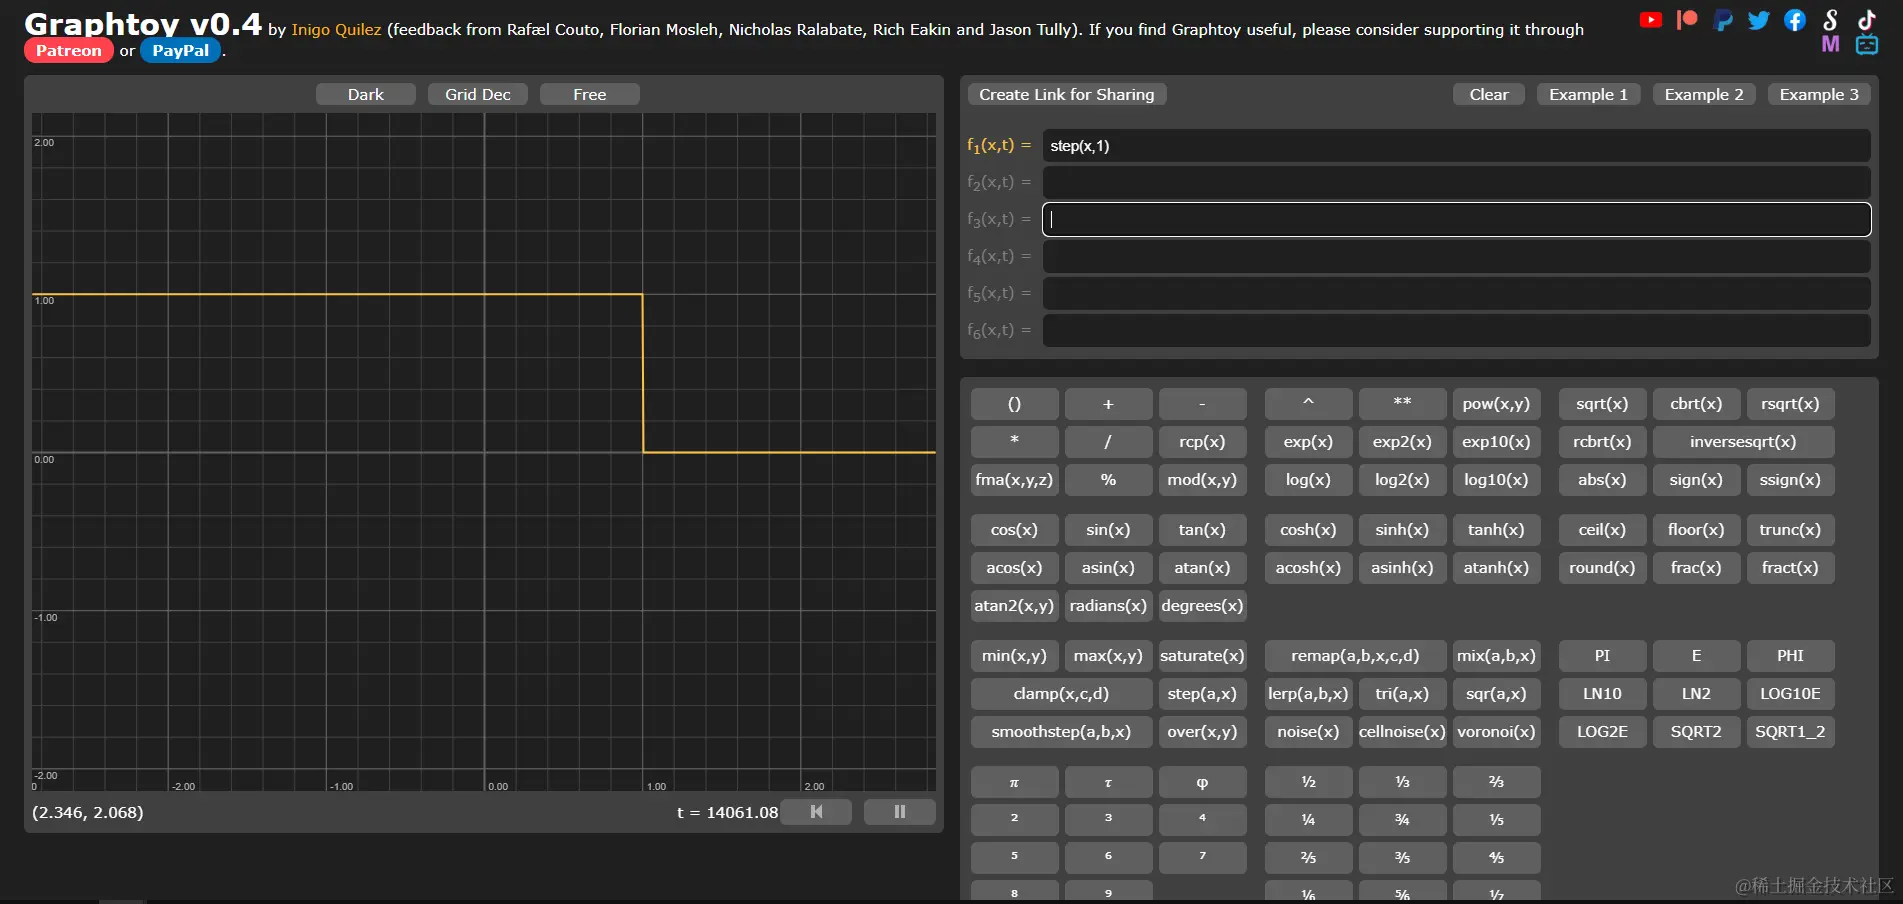Switch grid display using Grid Dec
1903x904 pixels.
(477, 94)
